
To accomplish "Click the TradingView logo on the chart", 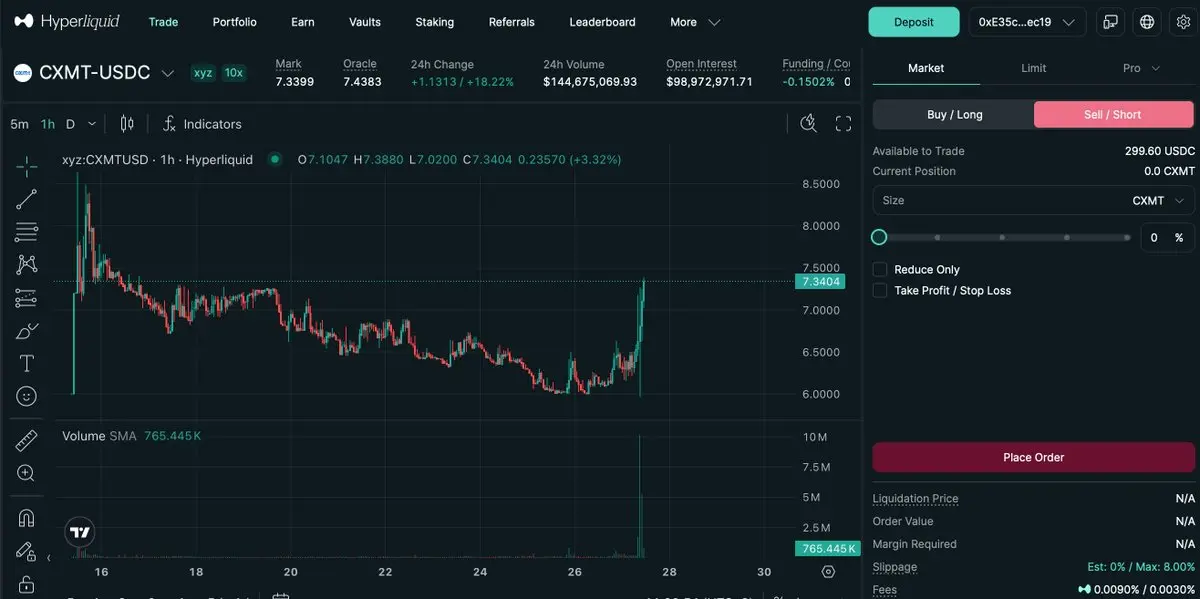I will click(79, 532).
